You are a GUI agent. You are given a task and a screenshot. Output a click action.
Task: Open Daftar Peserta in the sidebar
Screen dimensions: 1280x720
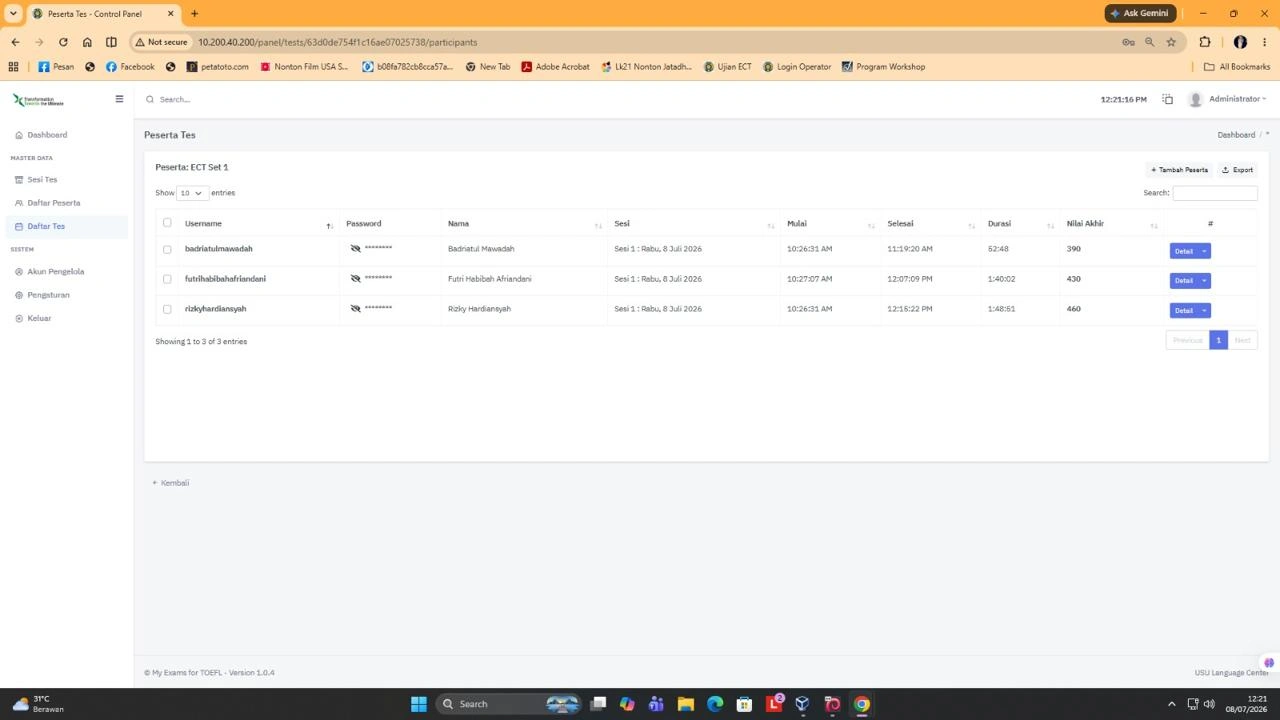point(53,203)
